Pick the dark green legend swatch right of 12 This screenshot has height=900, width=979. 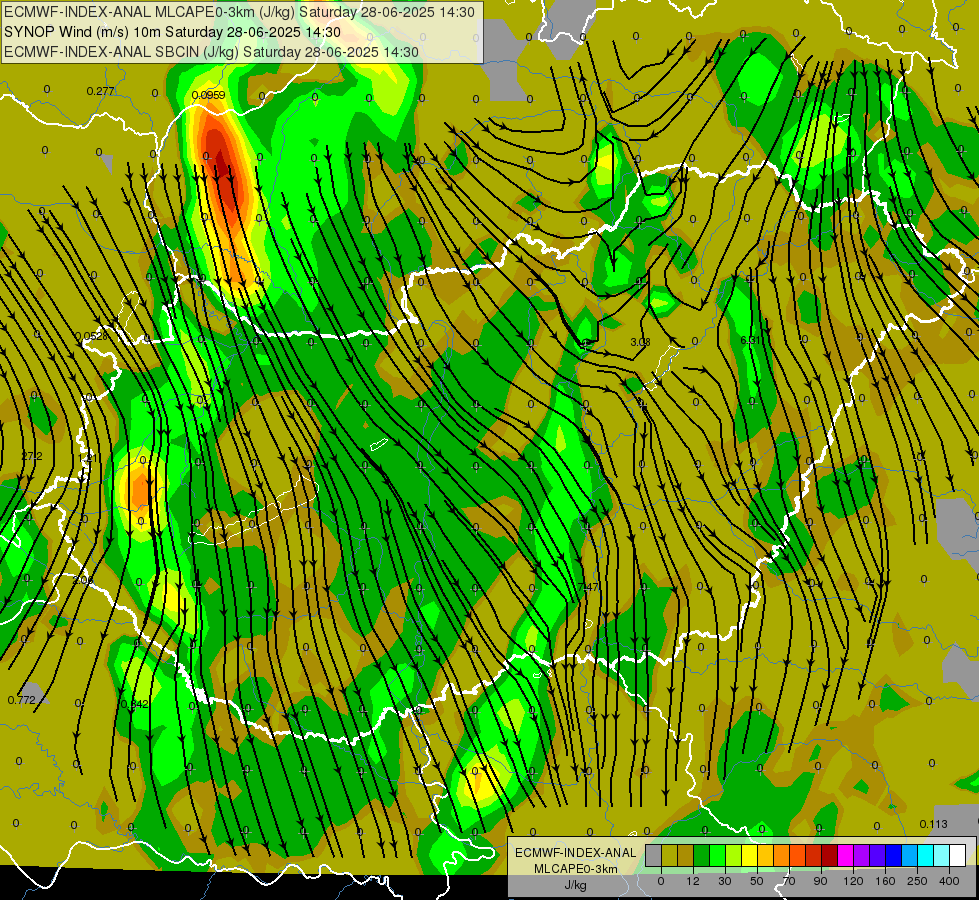702,855
